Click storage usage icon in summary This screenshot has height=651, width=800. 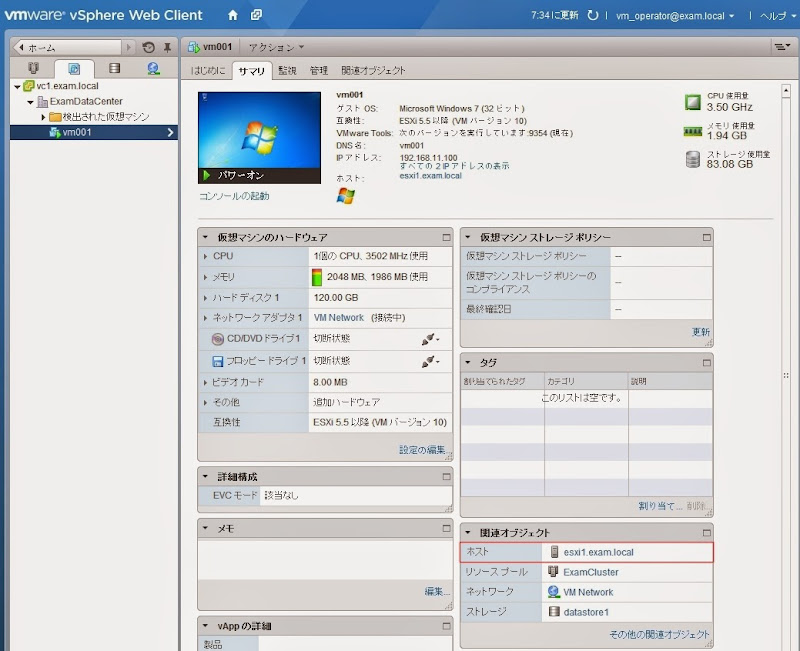(x=692, y=160)
